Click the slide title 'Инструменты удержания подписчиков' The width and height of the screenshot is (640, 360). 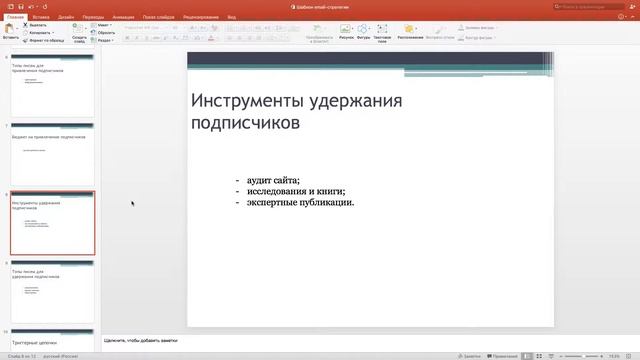pyautogui.click(x=296, y=111)
